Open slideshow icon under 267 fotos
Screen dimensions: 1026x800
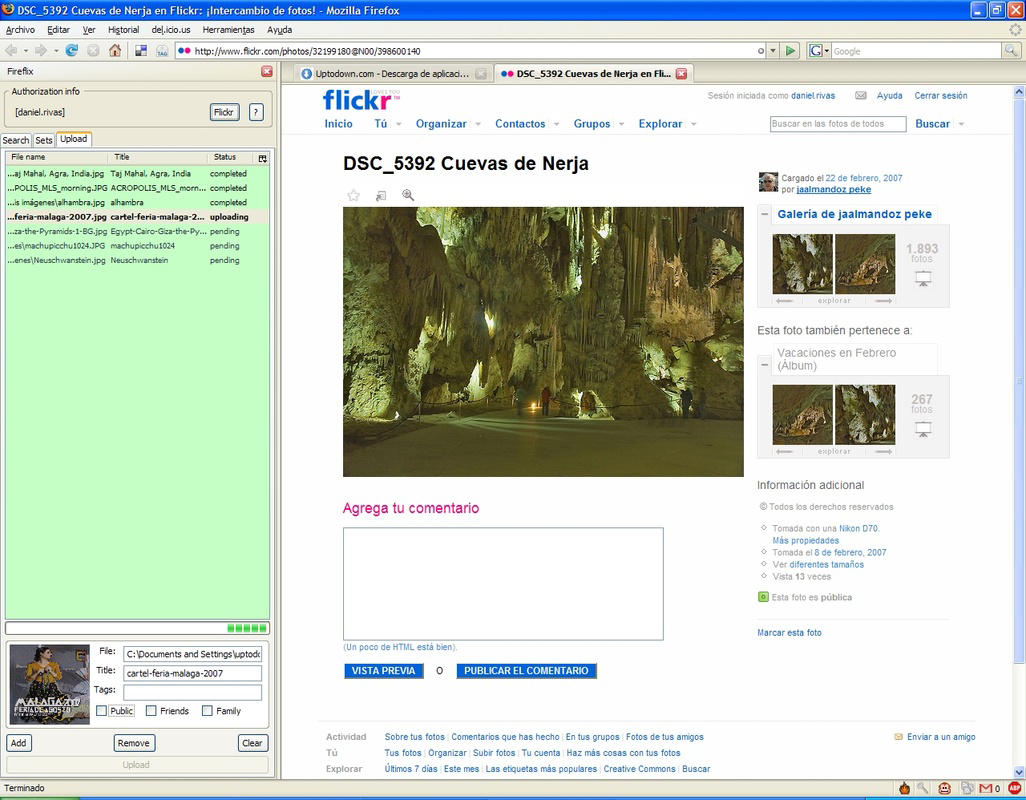click(923, 429)
